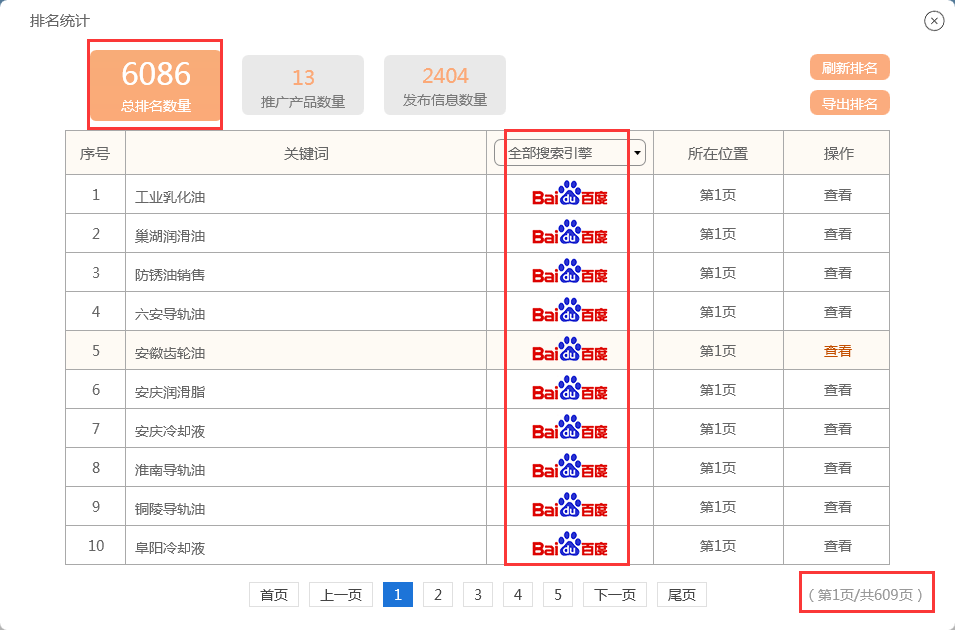Click the 所在位置 column header

(x=718, y=154)
